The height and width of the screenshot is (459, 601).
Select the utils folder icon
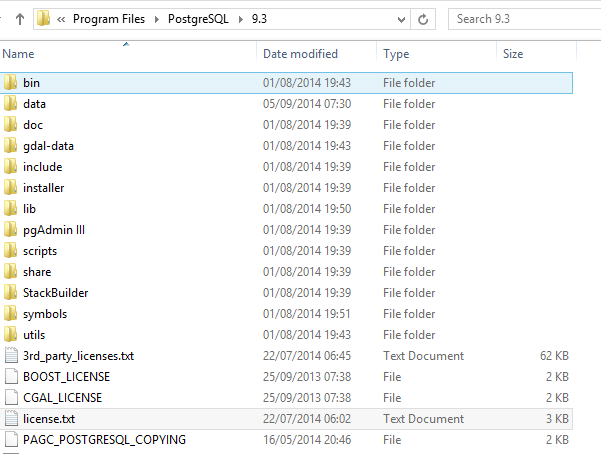11,334
